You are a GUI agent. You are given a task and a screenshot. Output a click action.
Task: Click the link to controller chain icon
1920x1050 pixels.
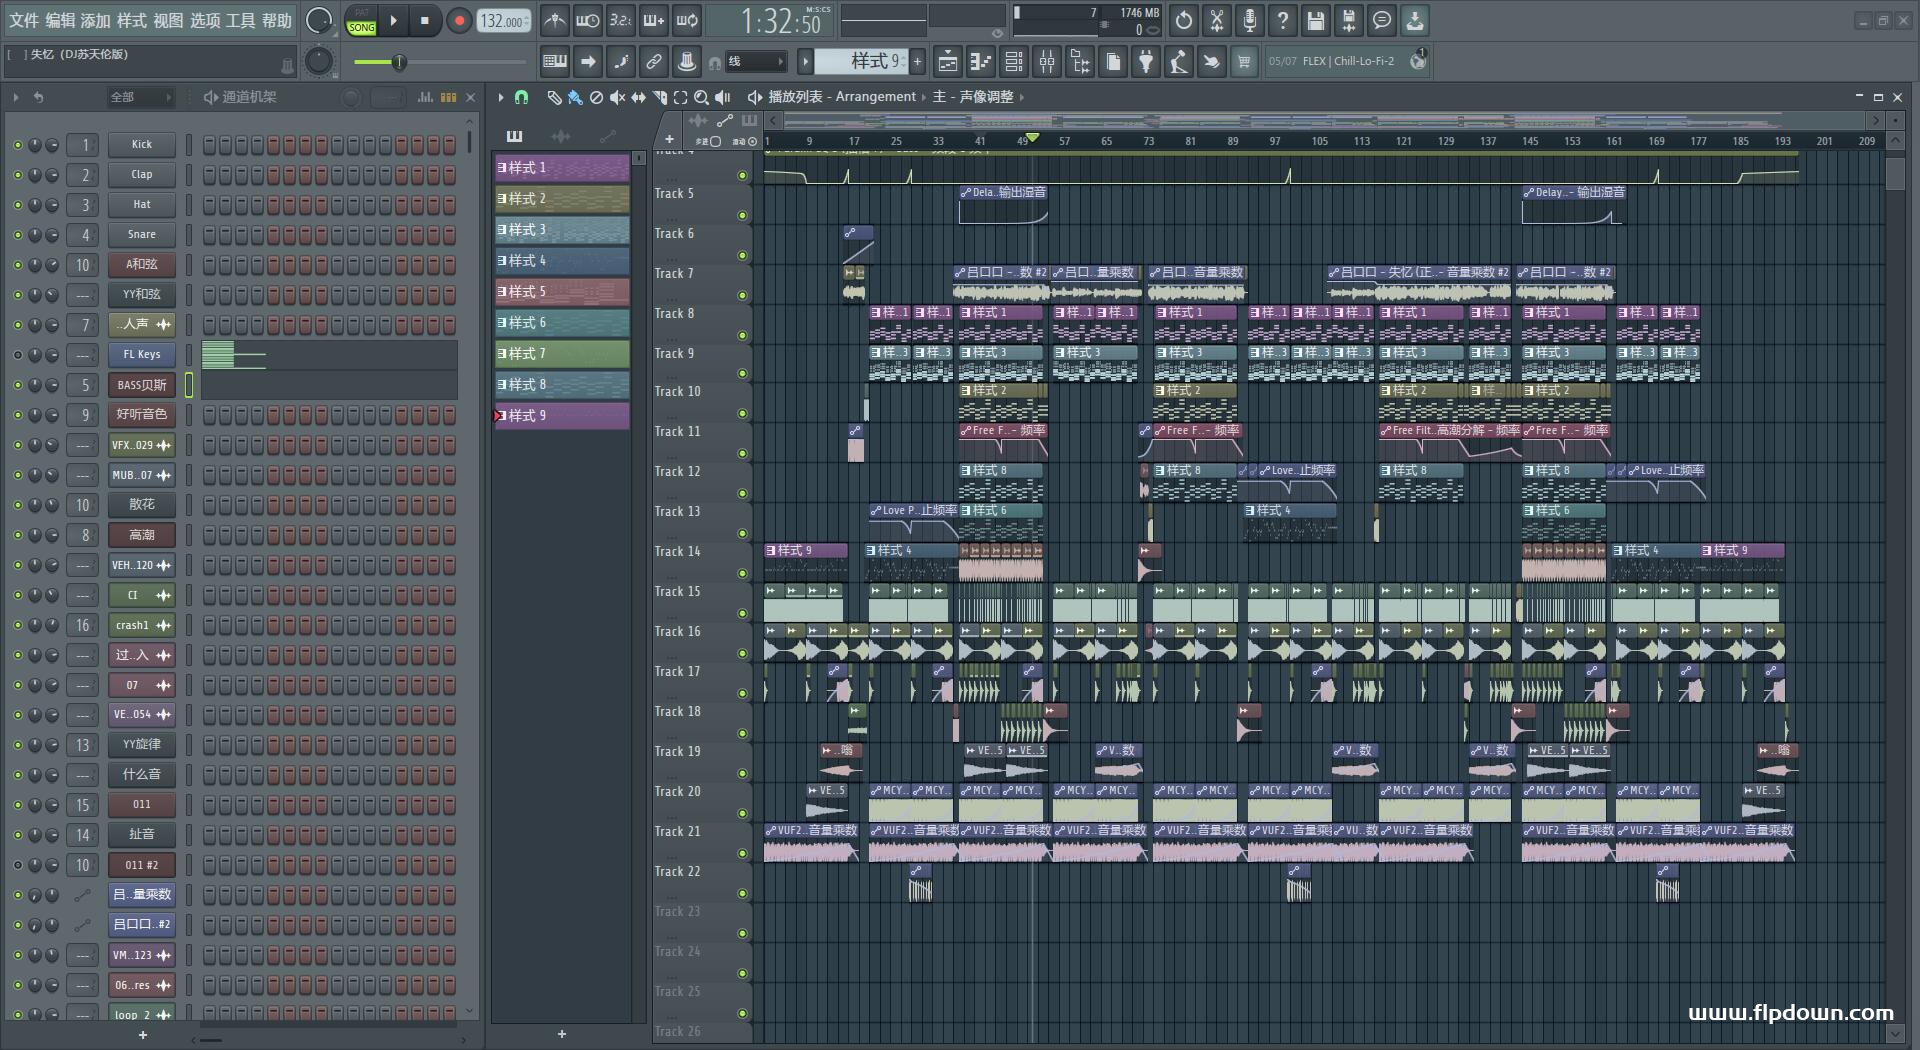653,62
